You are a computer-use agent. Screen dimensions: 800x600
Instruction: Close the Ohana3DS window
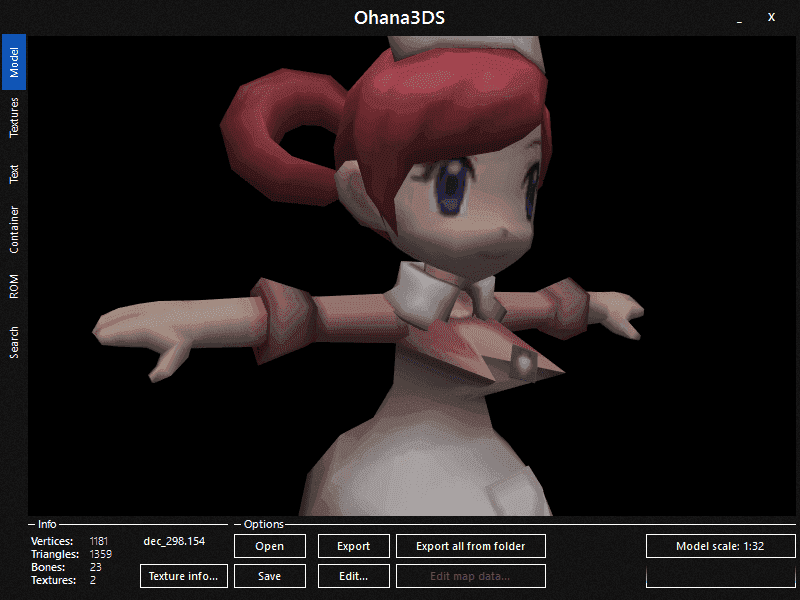(x=771, y=17)
